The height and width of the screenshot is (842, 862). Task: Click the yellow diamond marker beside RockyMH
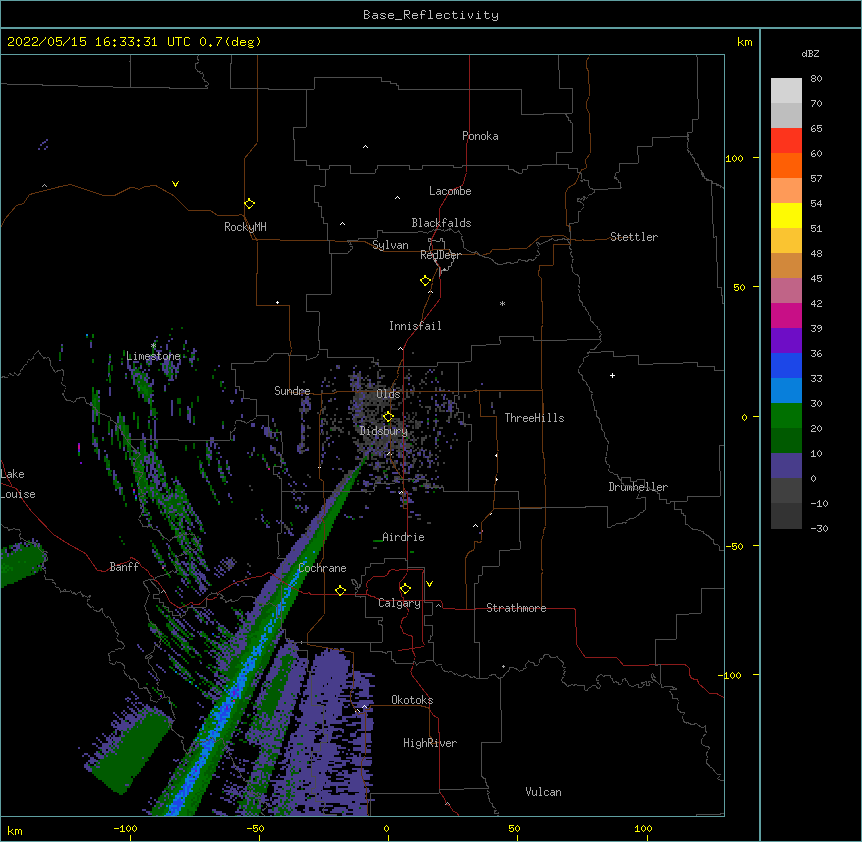click(x=249, y=203)
